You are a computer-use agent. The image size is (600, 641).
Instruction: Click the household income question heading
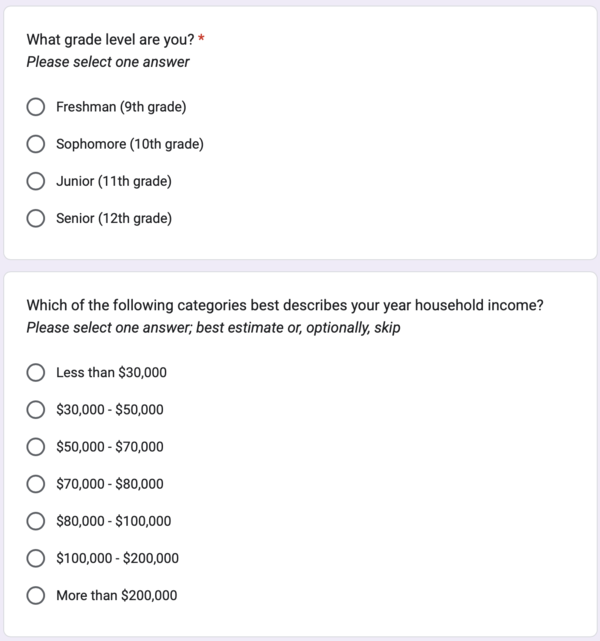pos(285,306)
